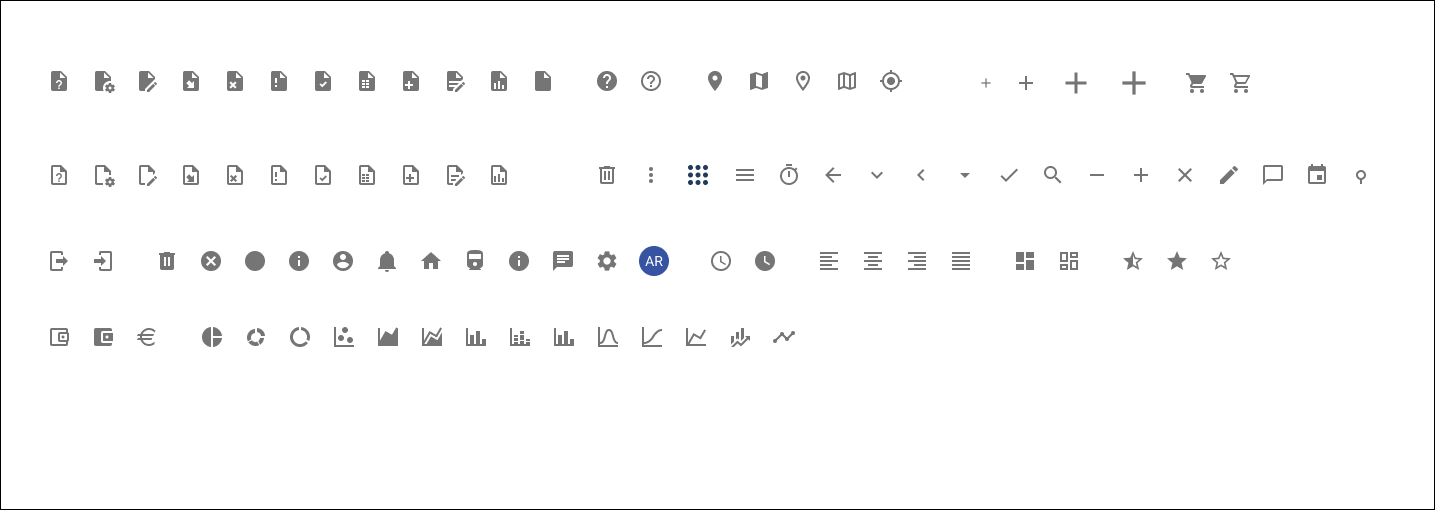Click the checkmark icon
Image resolution: width=1435 pixels, height=510 pixels.
[x=1009, y=175]
